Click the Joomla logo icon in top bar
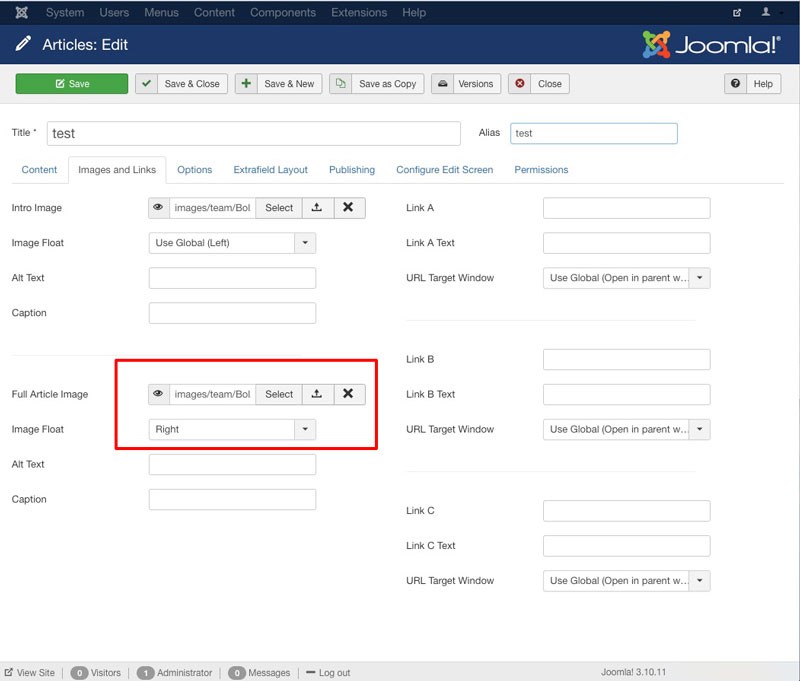 pyautogui.click(x=22, y=13)
